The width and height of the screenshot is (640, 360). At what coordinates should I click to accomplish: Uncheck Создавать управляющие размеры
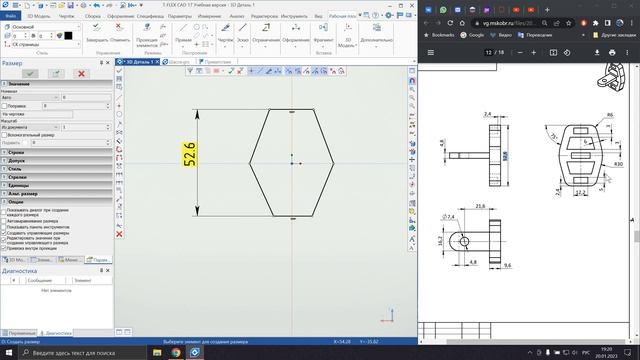click(x=4, y=233)
